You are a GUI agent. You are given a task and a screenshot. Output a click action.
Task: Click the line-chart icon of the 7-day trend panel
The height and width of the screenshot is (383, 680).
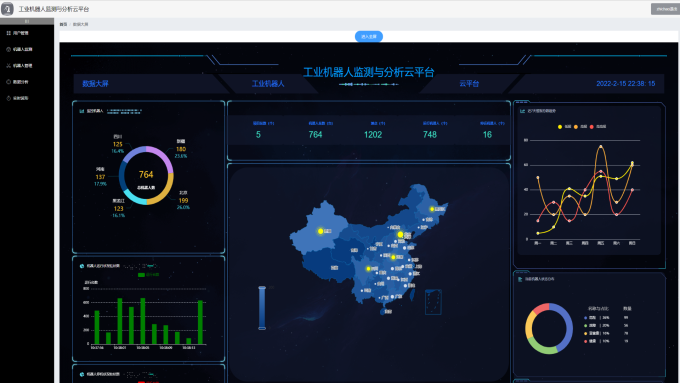523,111
